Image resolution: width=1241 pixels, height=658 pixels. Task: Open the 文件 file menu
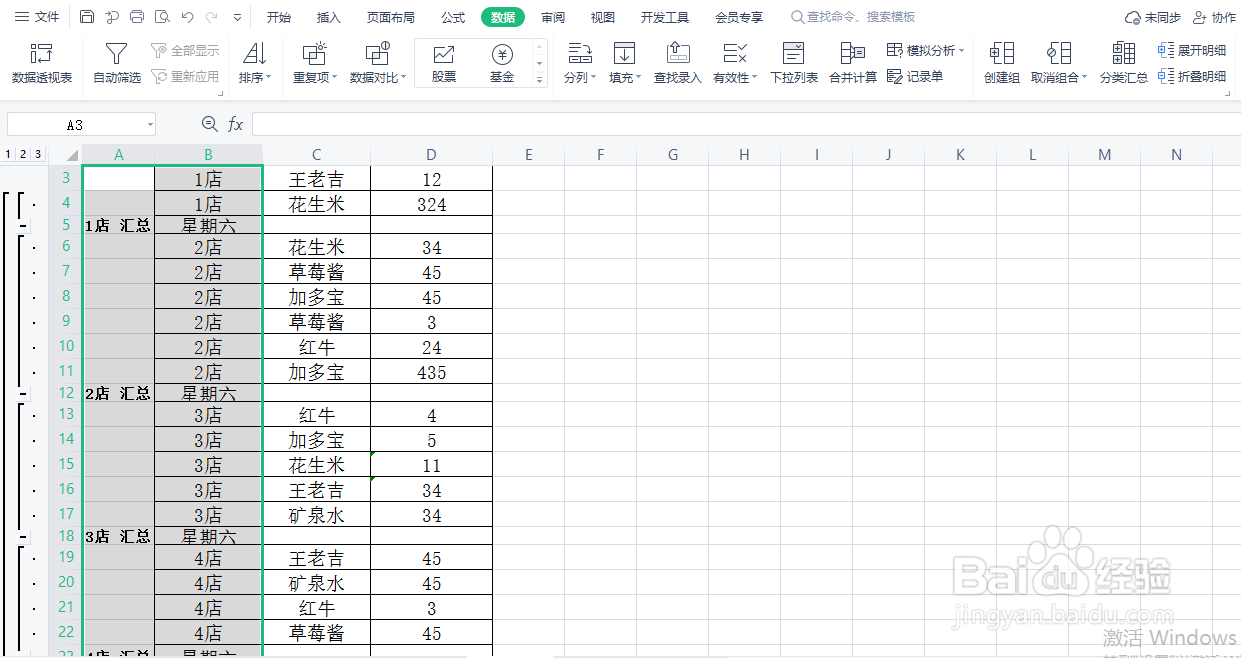coord(37,17)
